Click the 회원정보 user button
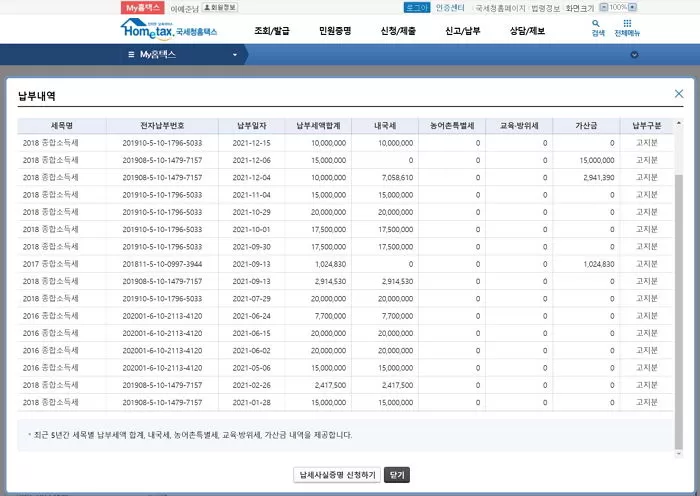This screenshot has width=700, height=496. pos(222,7)
